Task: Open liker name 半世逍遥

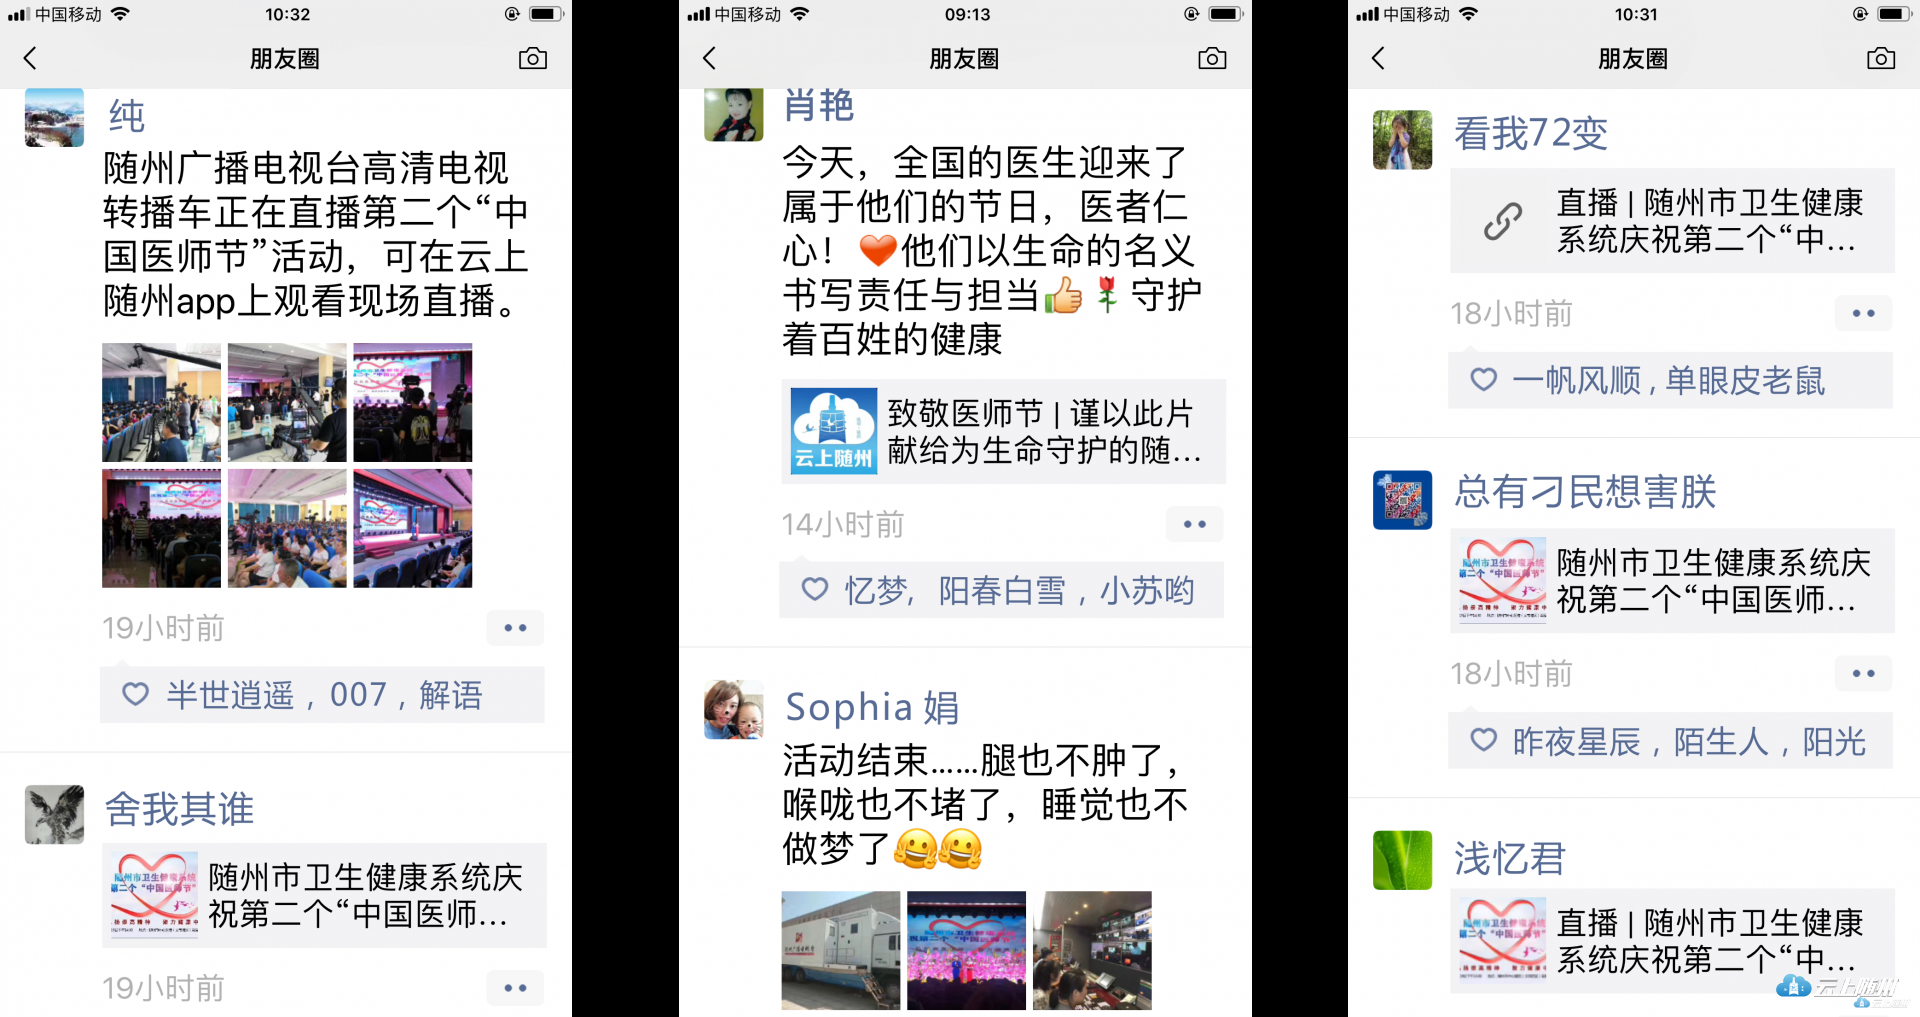Action: click(230, 695)
